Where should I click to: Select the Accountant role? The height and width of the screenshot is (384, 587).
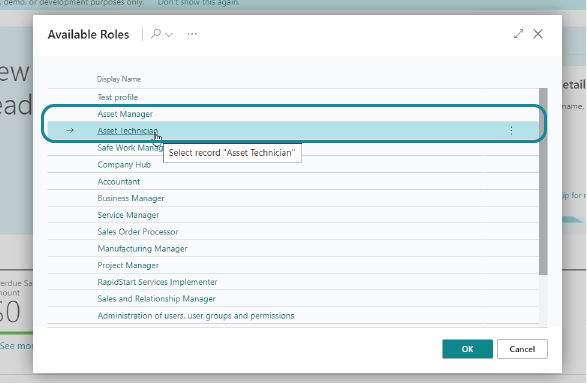119,182
